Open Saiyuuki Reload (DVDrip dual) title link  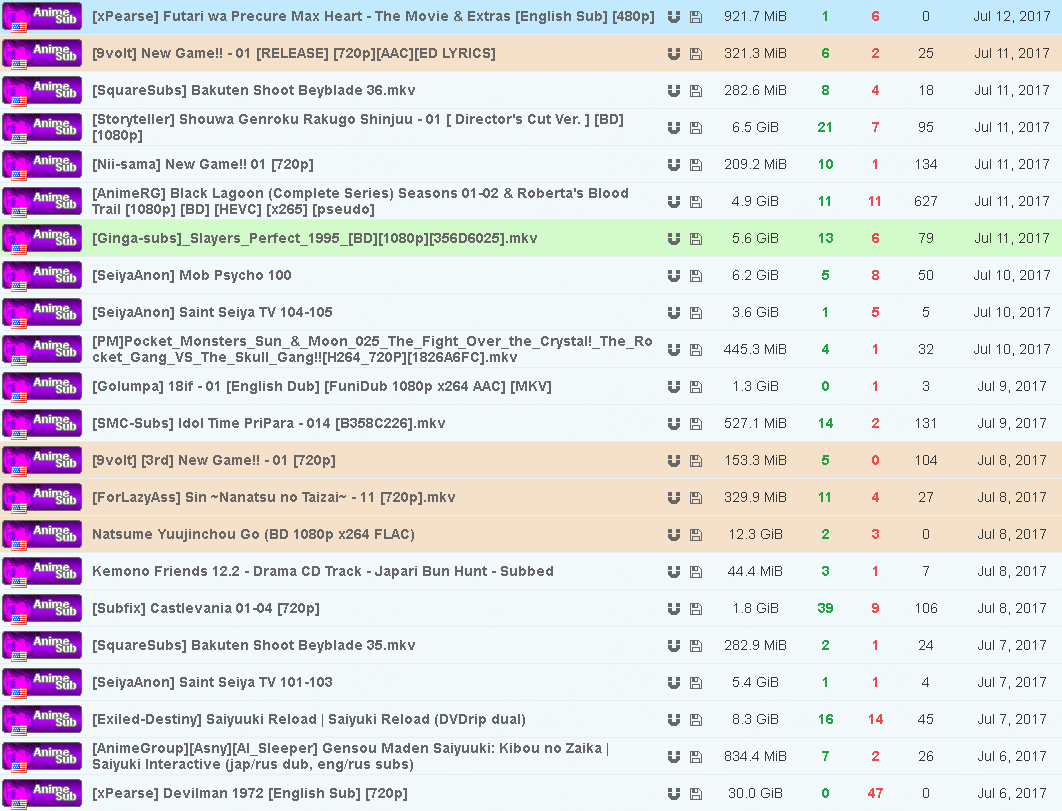309,719
